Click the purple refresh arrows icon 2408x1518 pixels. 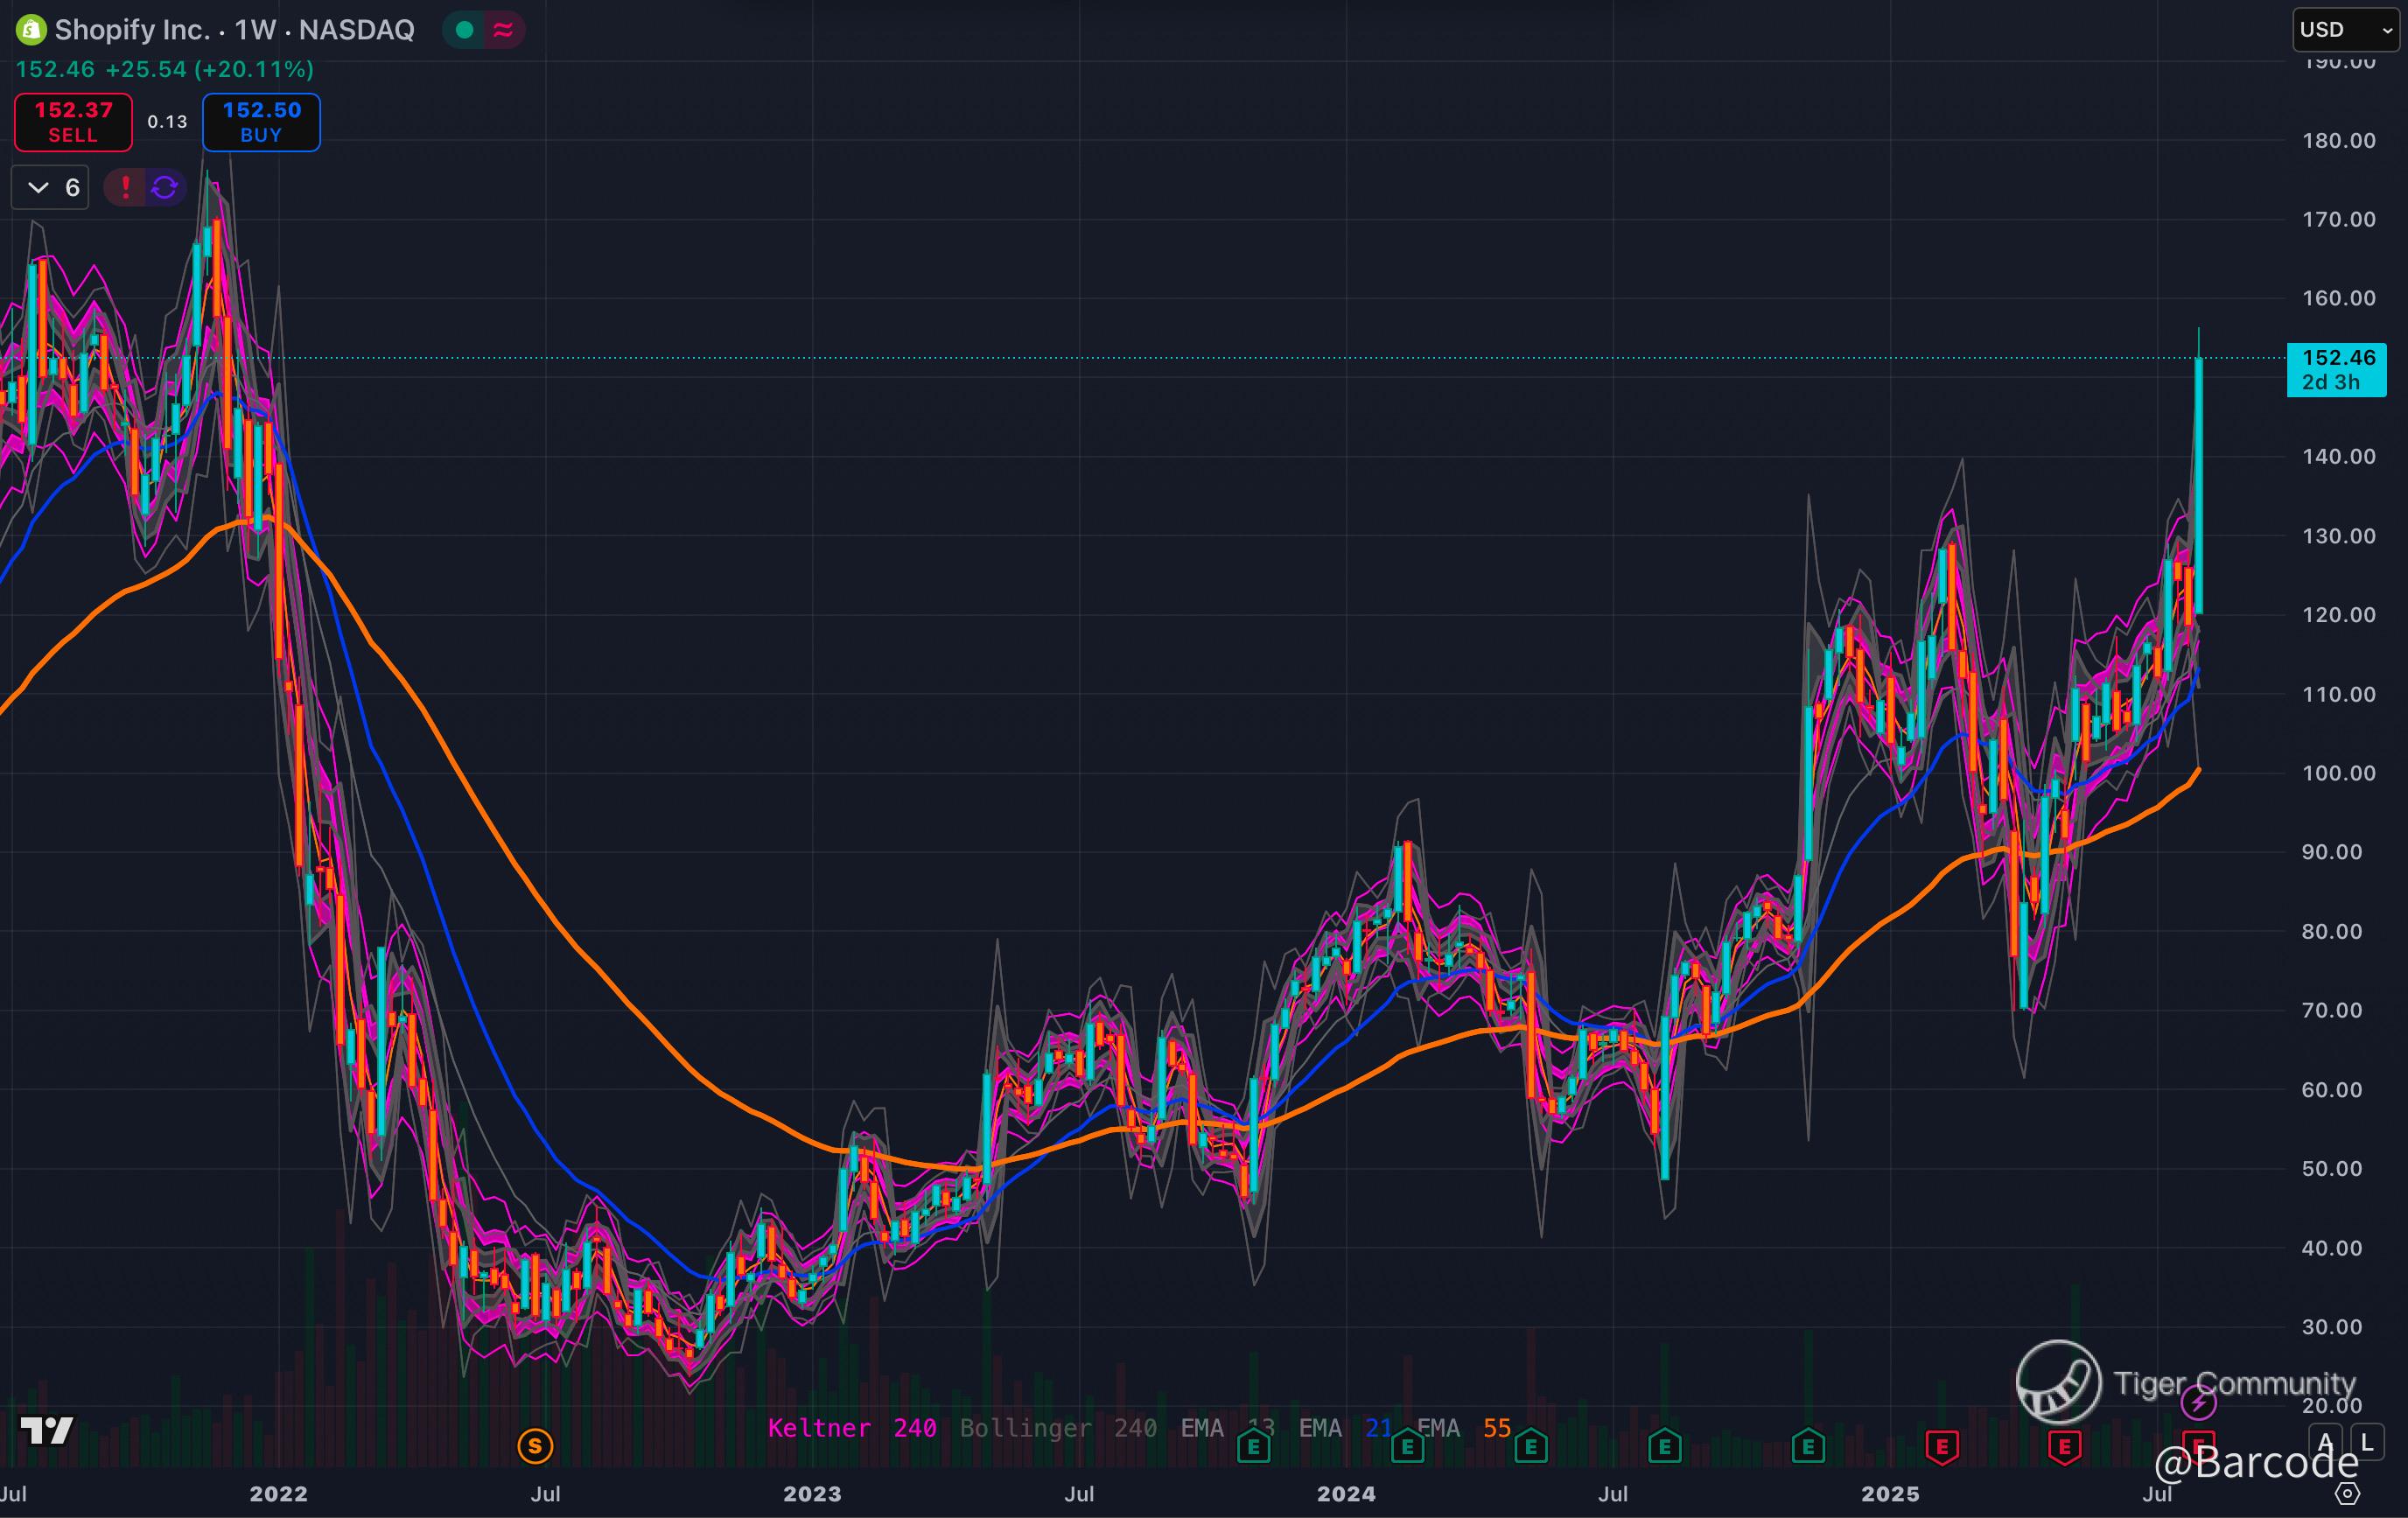click(165, 187)
